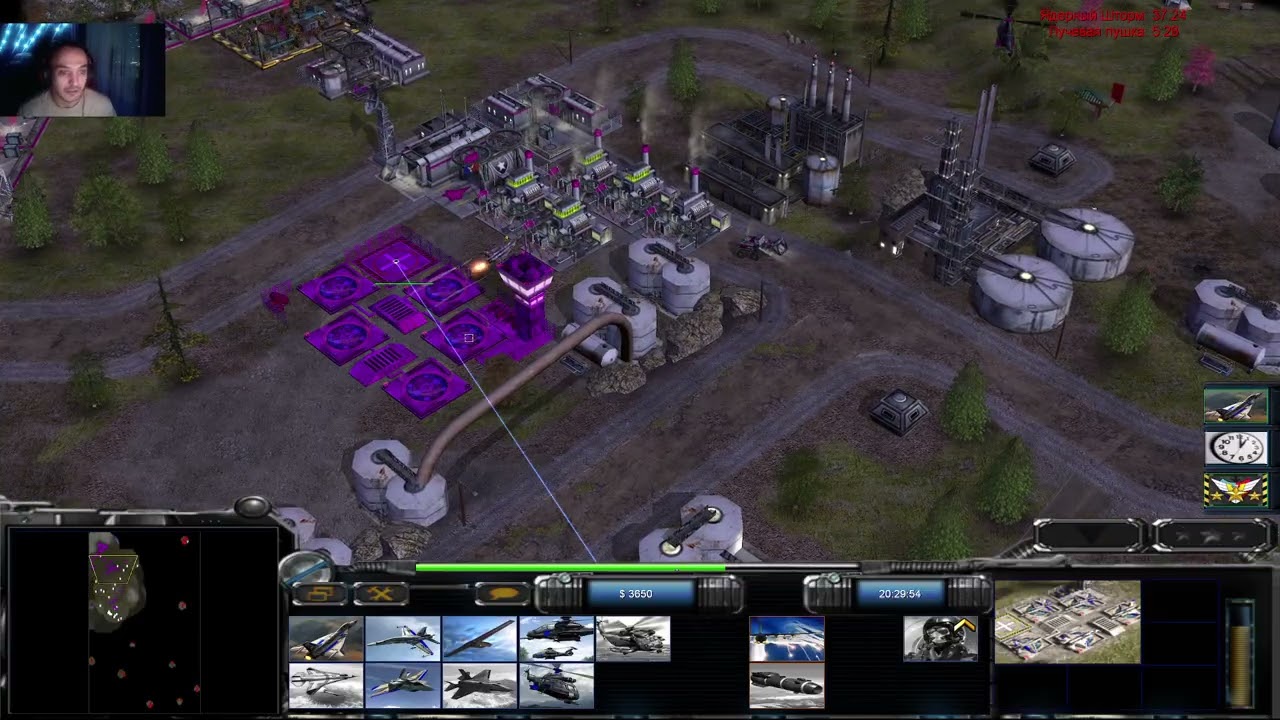This screenshot has width=1280, height=720.
Task: Select the dark flying-wing aircraft build icon
Action: point(480,639)
